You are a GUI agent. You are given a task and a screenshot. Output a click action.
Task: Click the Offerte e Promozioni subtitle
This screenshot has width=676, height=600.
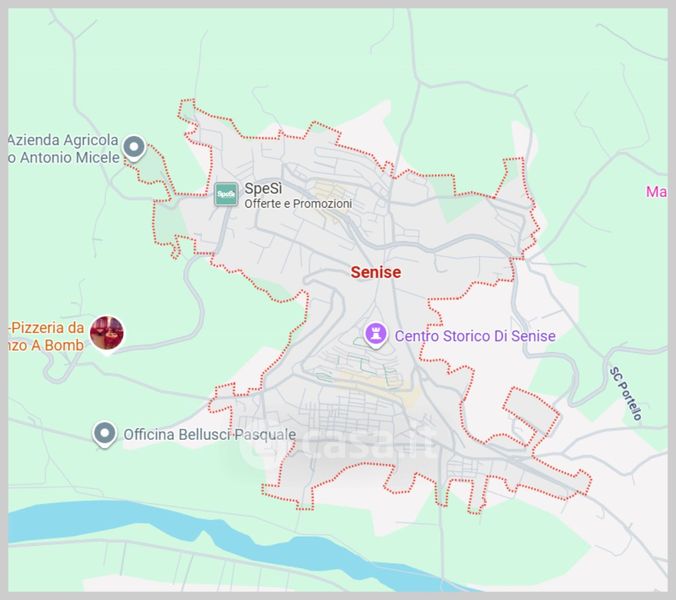coord(298,204)
